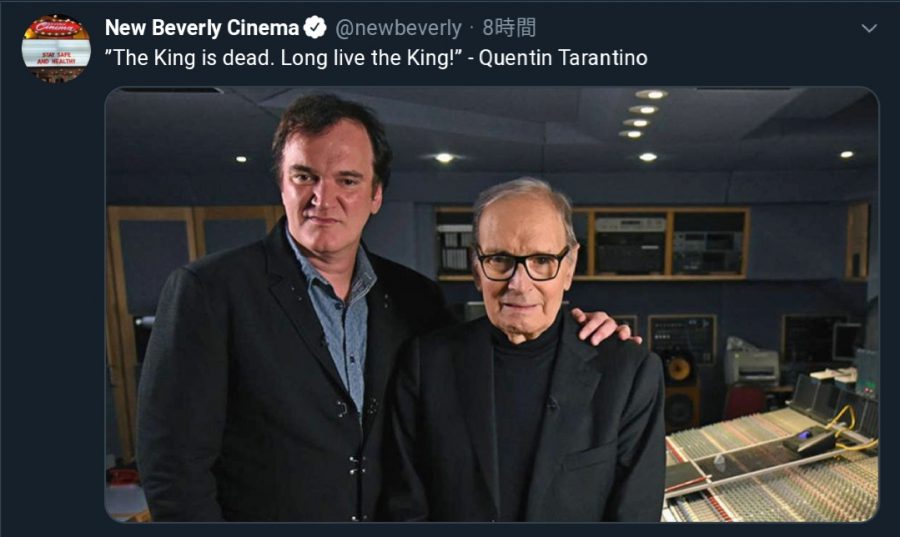Click the @newbeverly handle
Screen dimensions: 900x537
(x=398, y=28)
